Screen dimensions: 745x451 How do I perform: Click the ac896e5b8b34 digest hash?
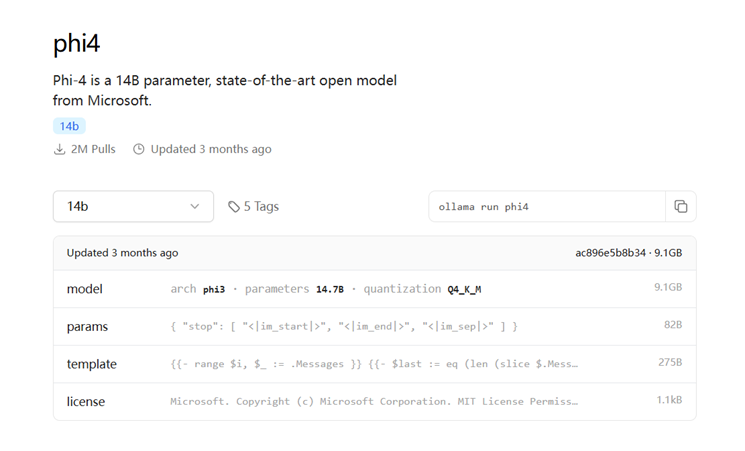pyautogui.click(x=609, y=253)
